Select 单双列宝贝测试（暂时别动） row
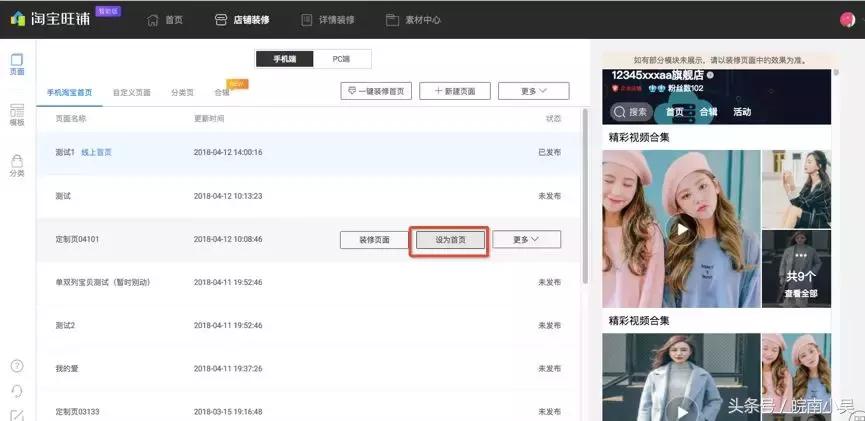Screen dimensions: 865x421 click(x=308, y=282)
